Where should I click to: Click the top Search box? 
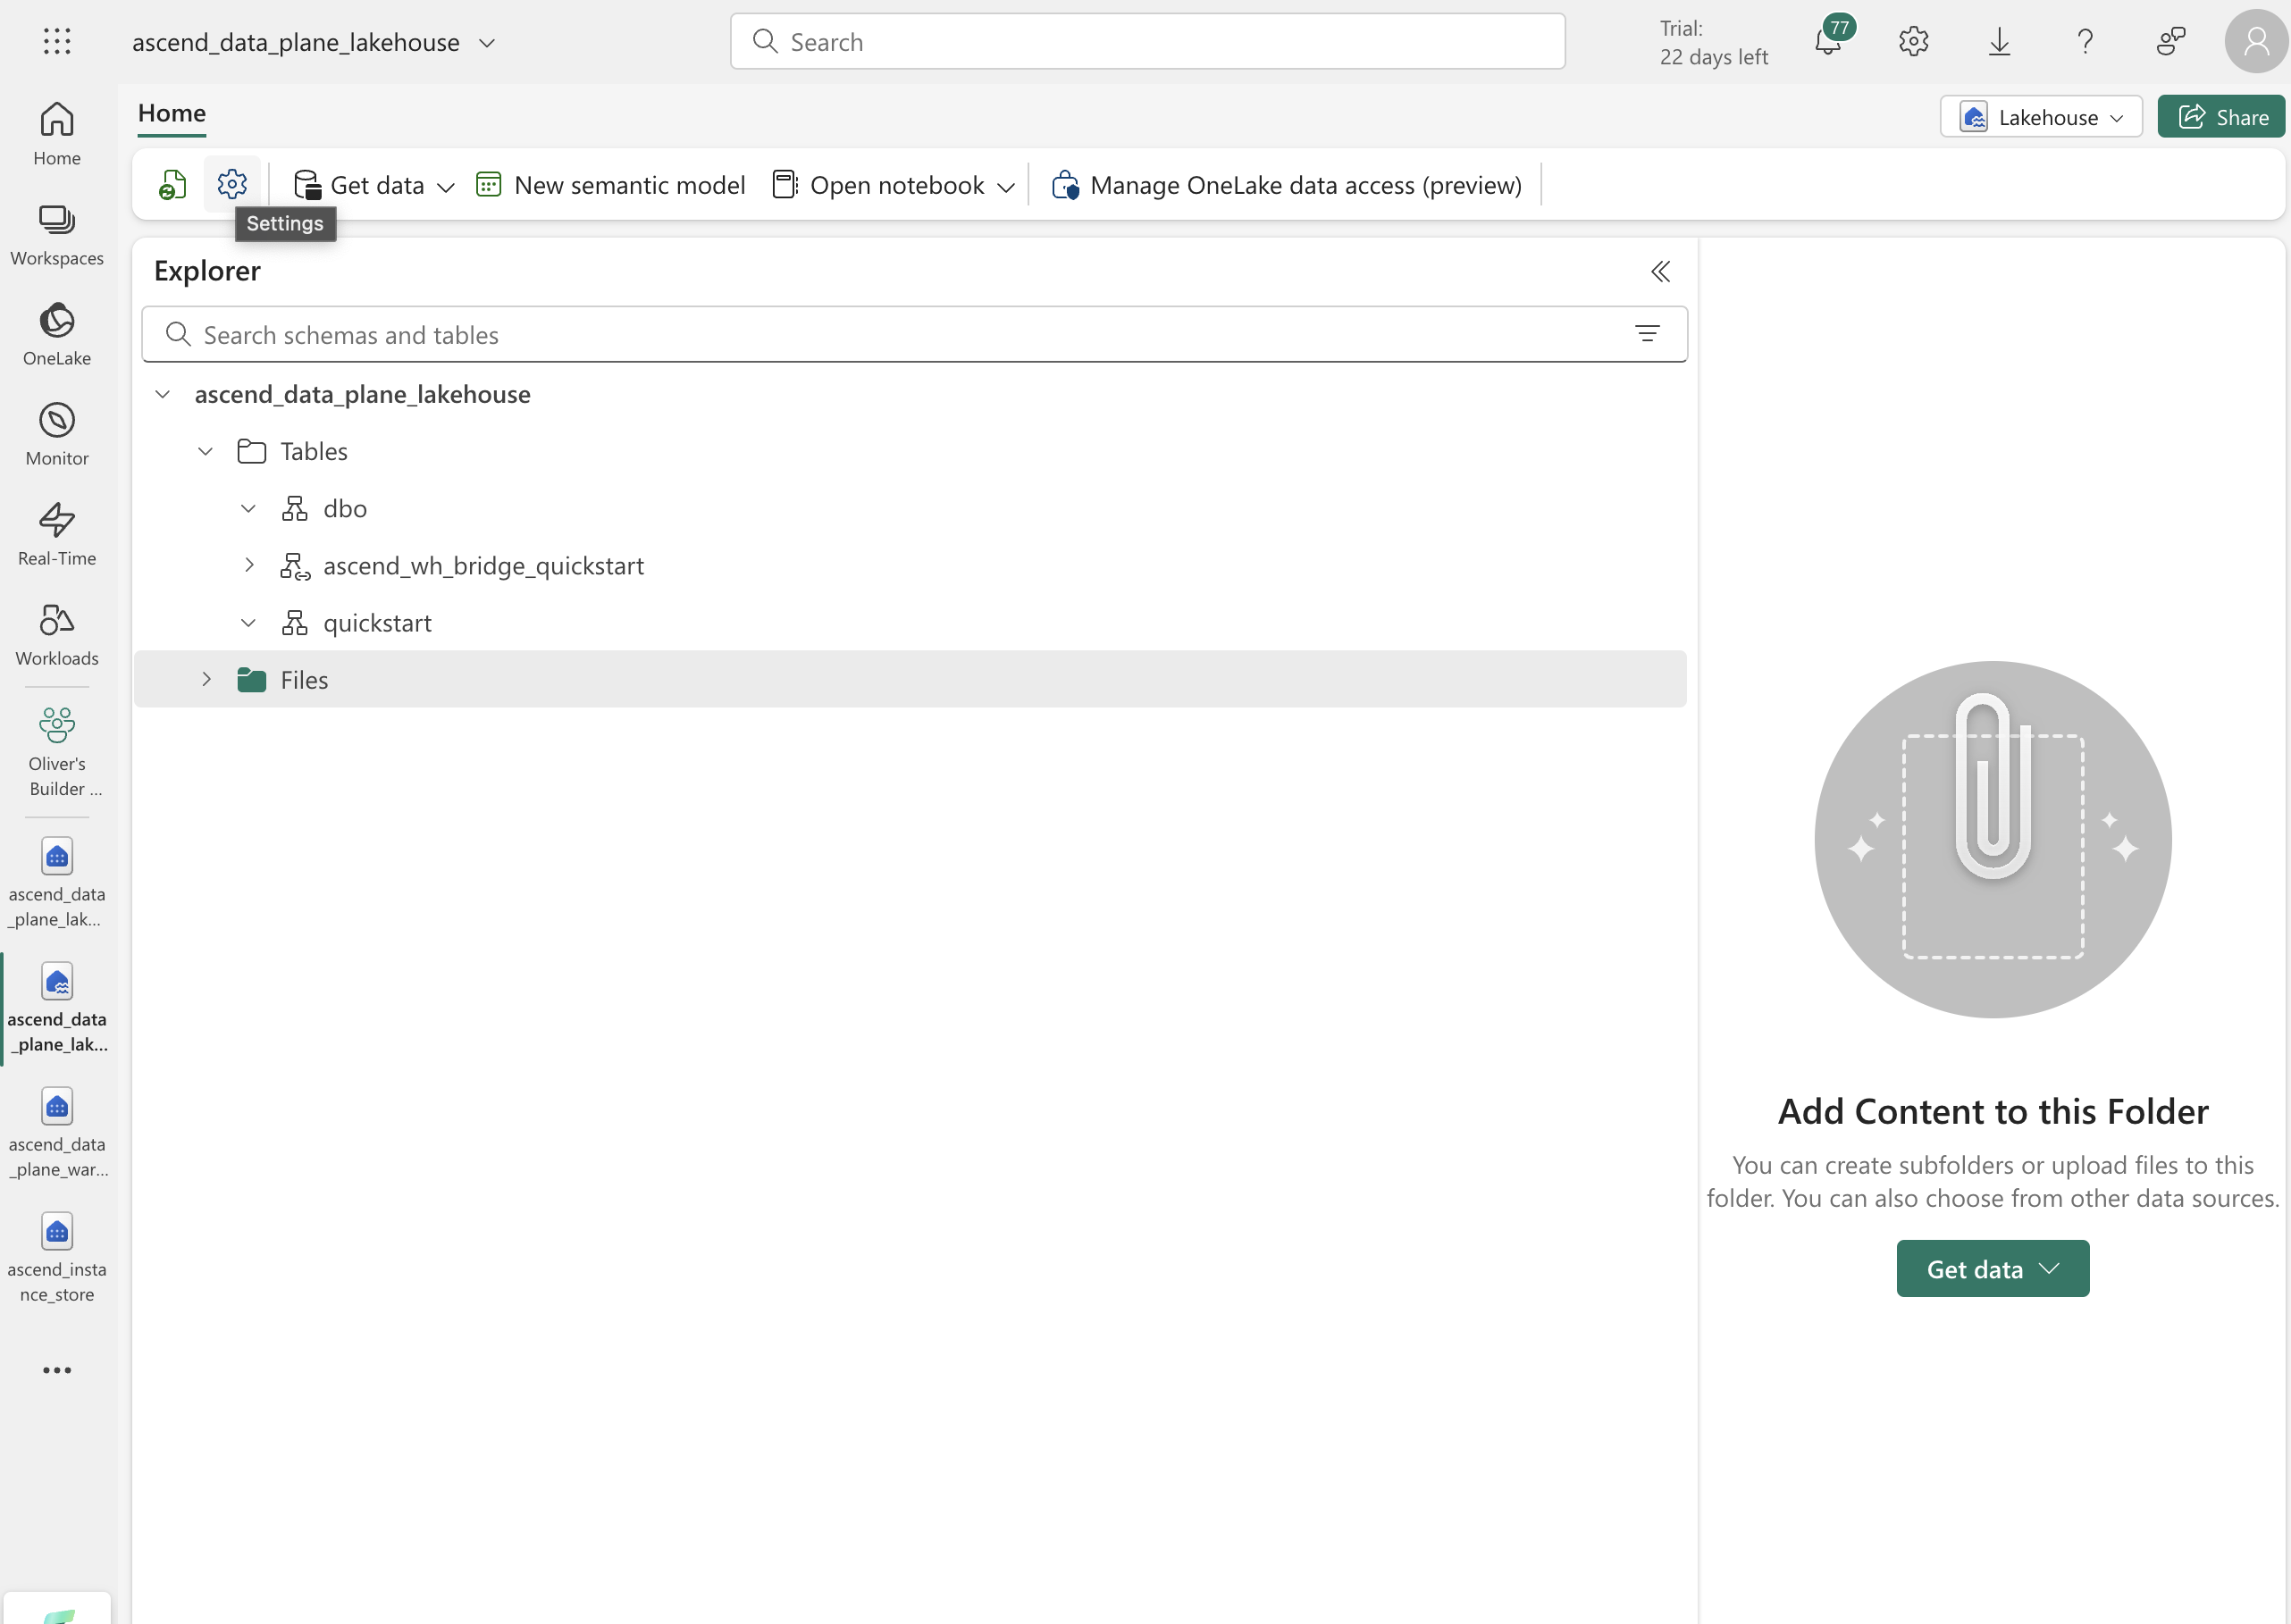coord(1147,41)
